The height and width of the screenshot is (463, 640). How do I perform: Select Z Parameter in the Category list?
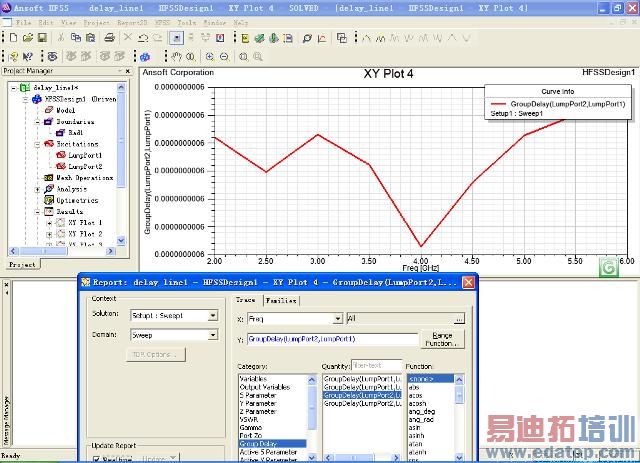[258, 412]
